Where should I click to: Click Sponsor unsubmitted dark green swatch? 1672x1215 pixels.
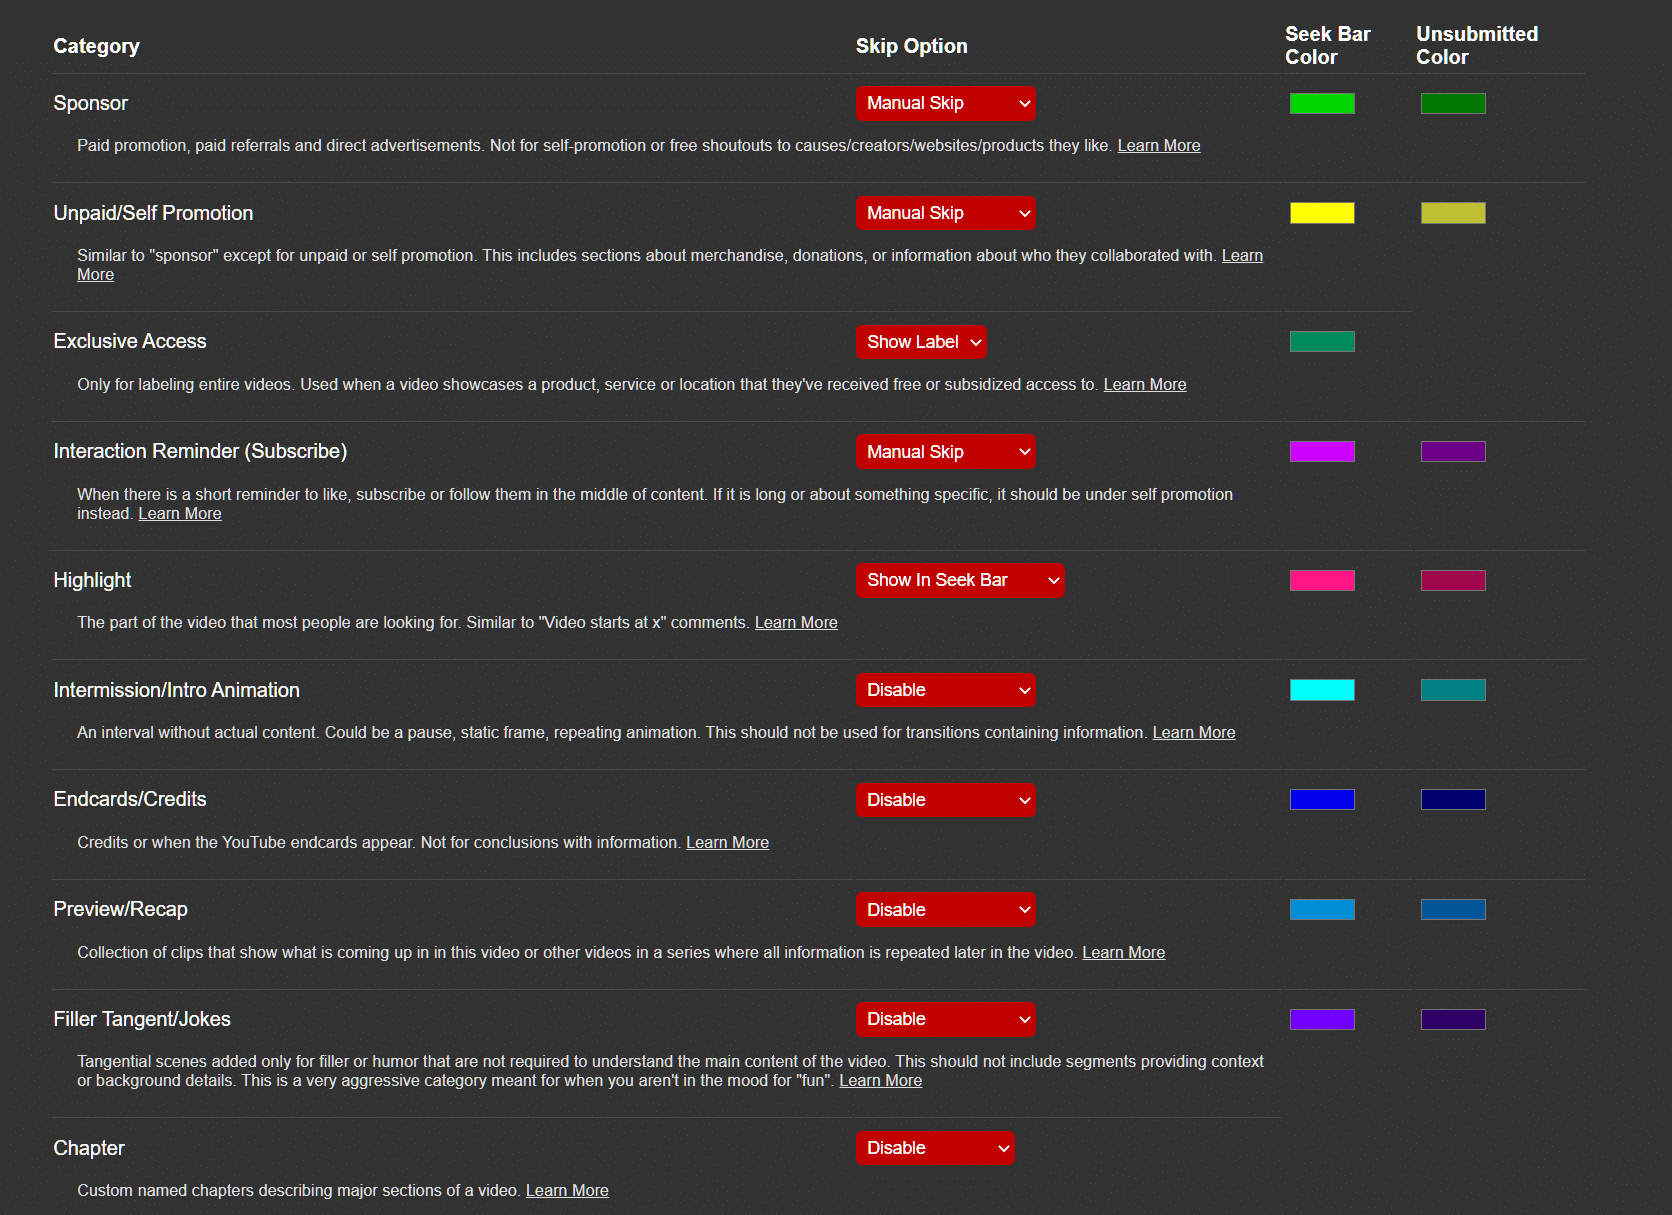click(x=1453, y=103)
